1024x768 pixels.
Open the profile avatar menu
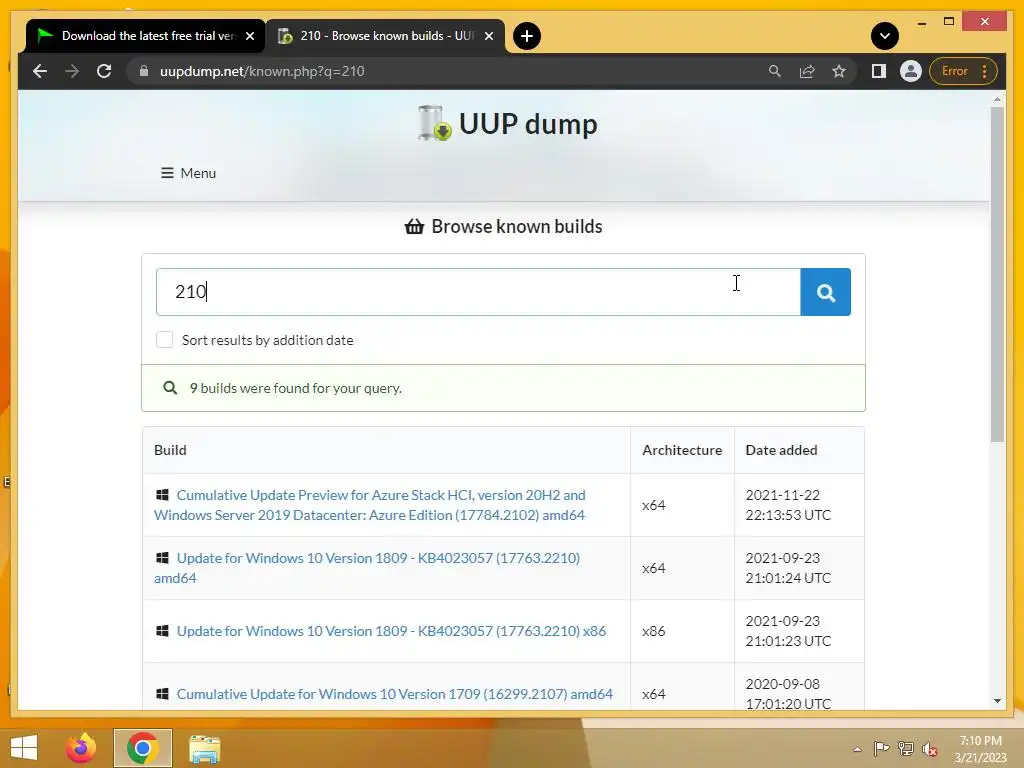tap(910, 71)
